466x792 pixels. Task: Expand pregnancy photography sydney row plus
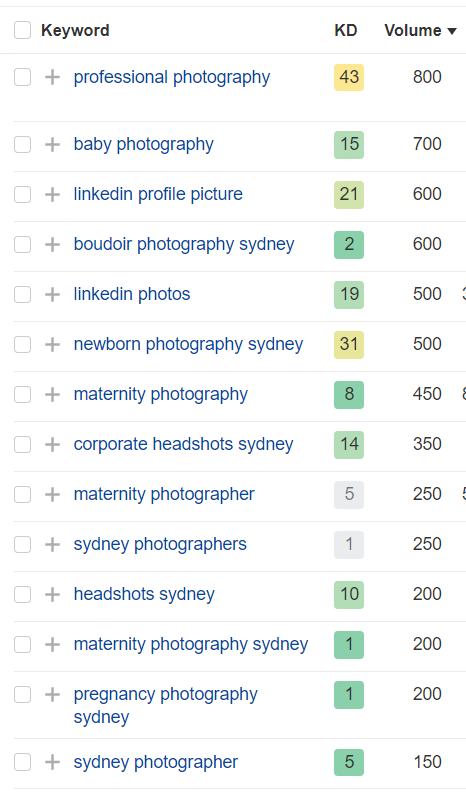pyautogui.click(x=53, y=695)
